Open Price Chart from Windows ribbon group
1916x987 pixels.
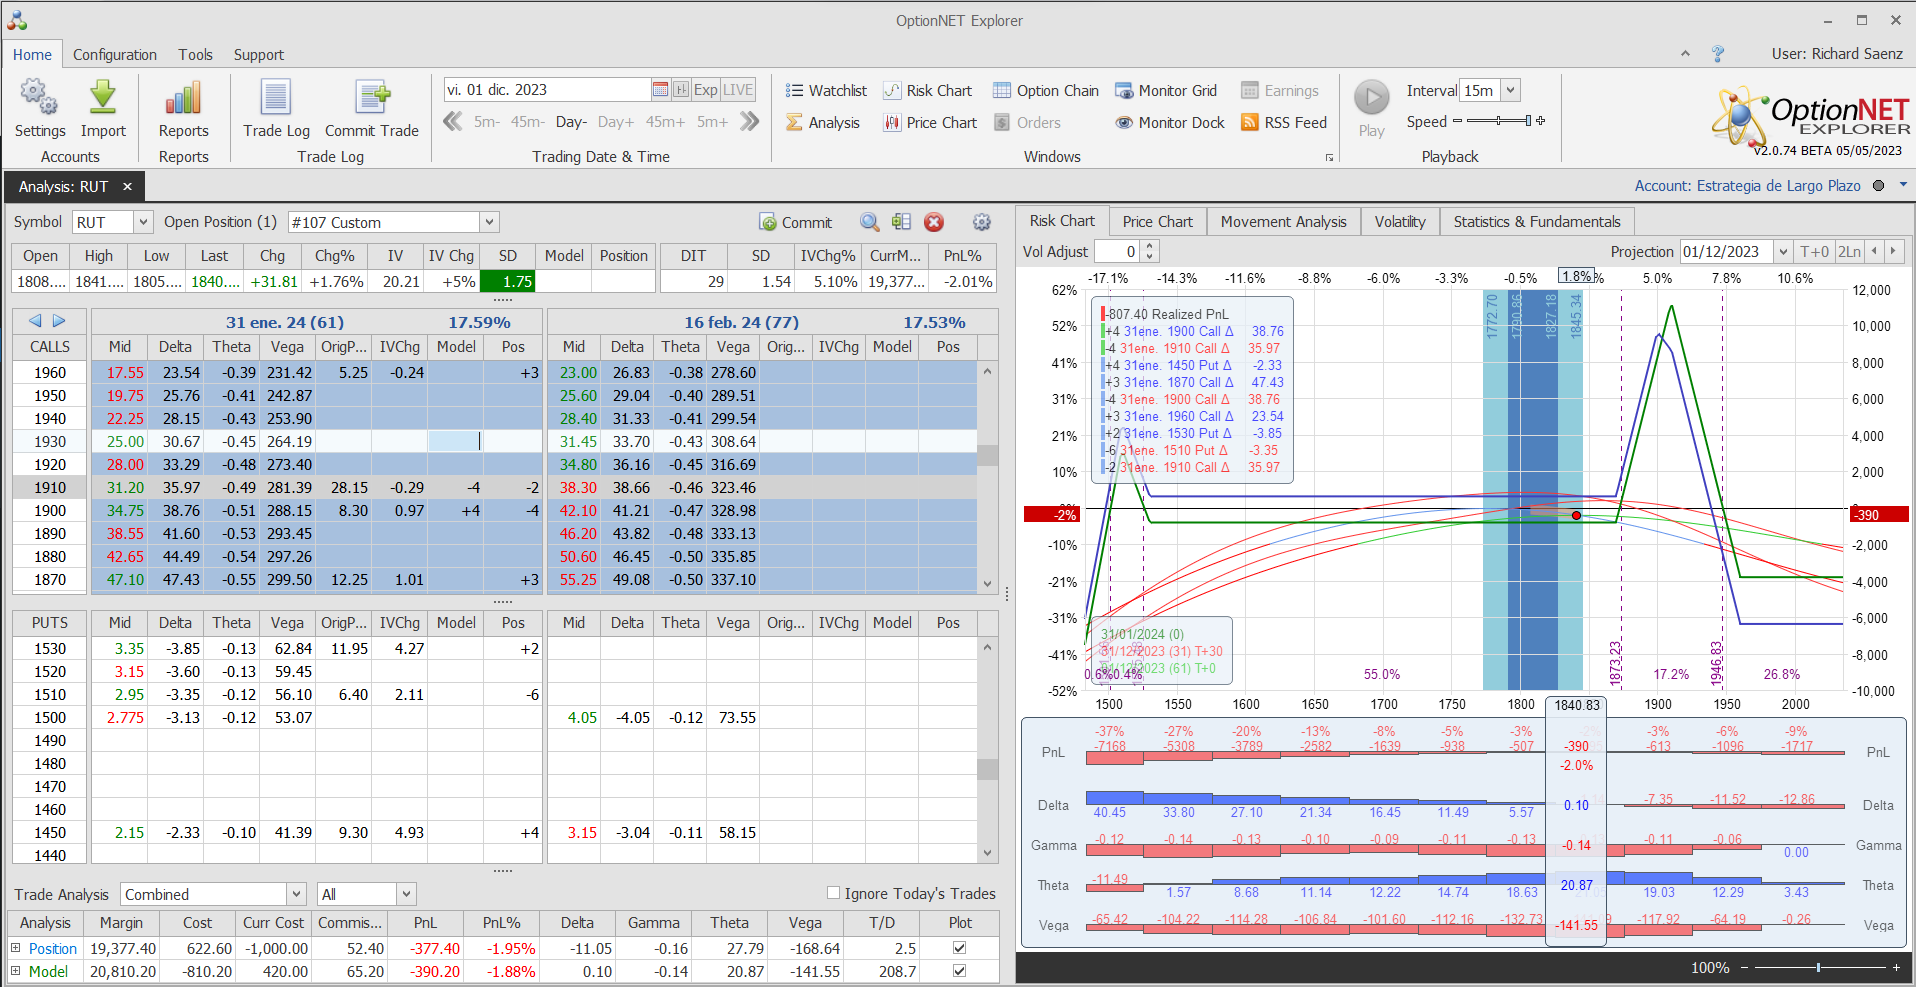930,123
